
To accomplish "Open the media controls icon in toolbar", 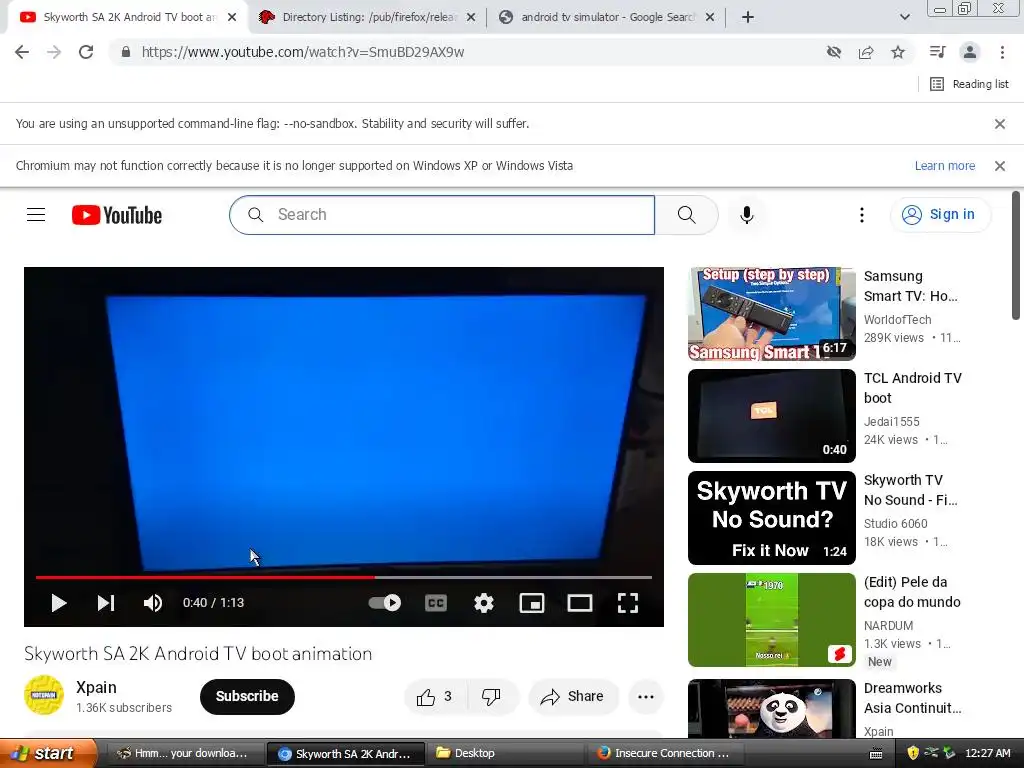I will pyautogui.click(x=937, y=52).
